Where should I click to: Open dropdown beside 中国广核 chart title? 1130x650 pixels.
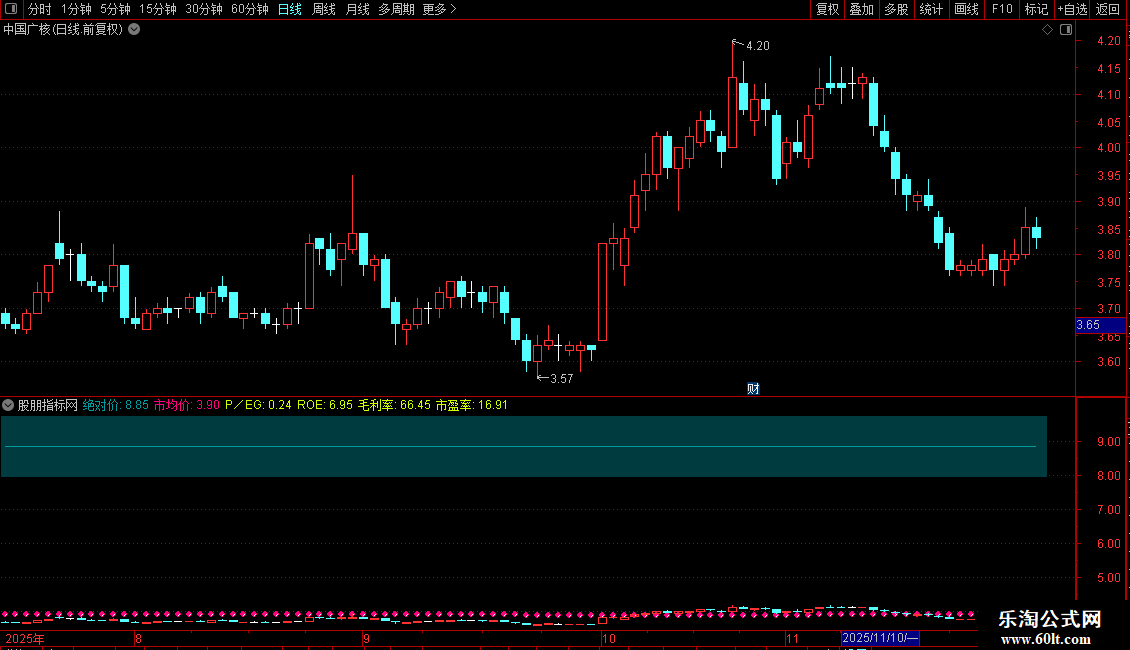point(134,30)
